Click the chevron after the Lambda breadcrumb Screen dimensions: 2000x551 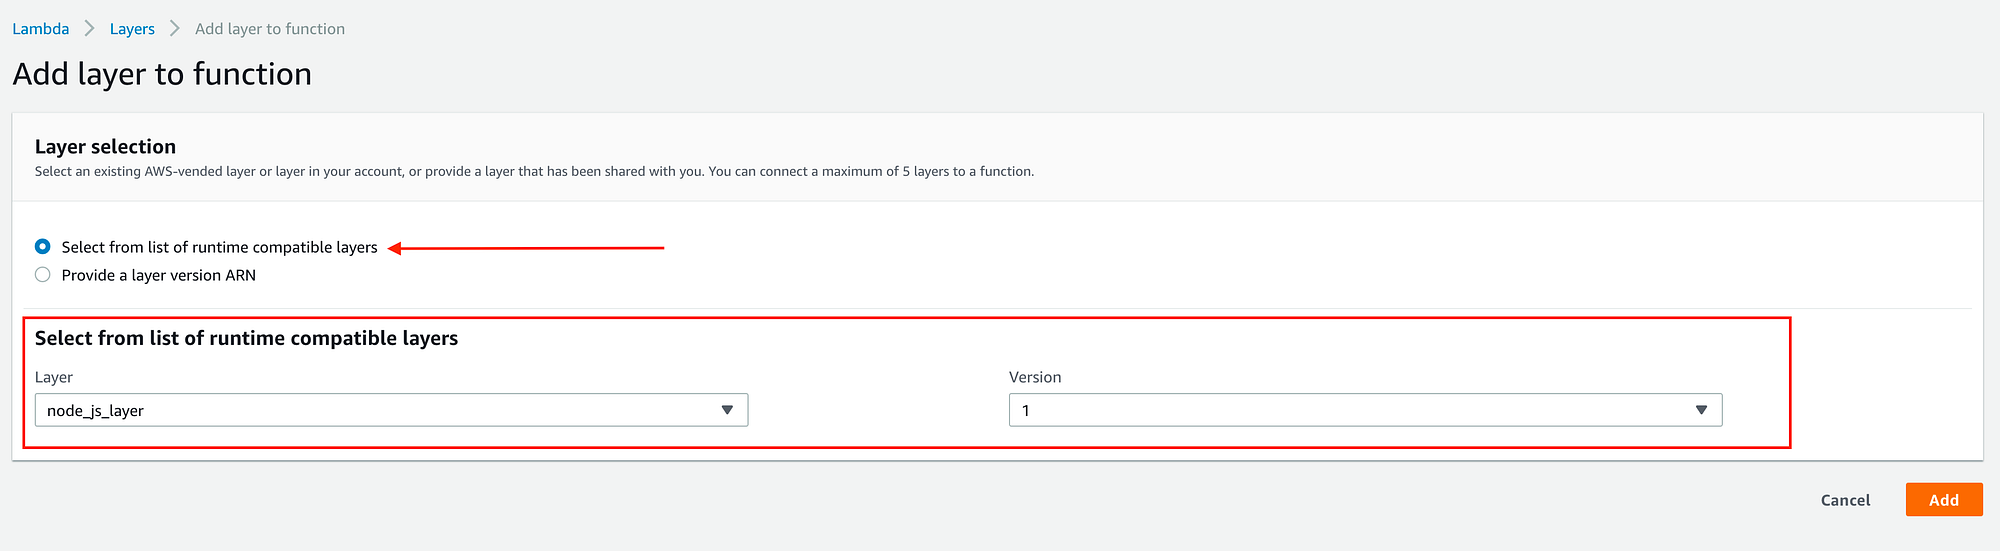click(x=89, y=29)
